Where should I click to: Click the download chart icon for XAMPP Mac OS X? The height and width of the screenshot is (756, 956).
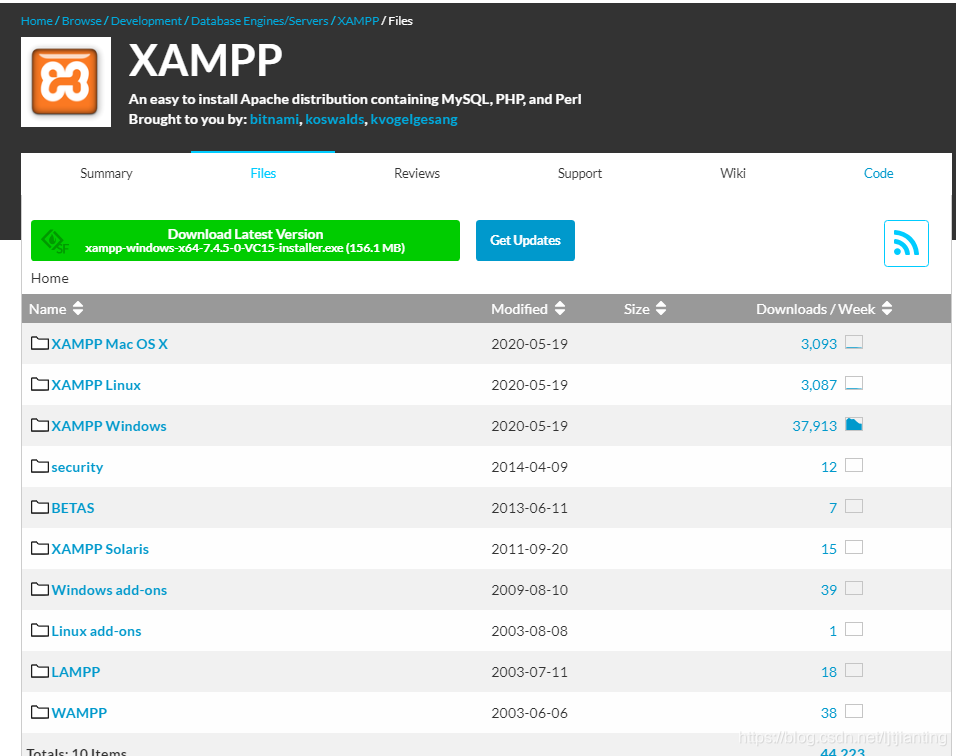854,342
